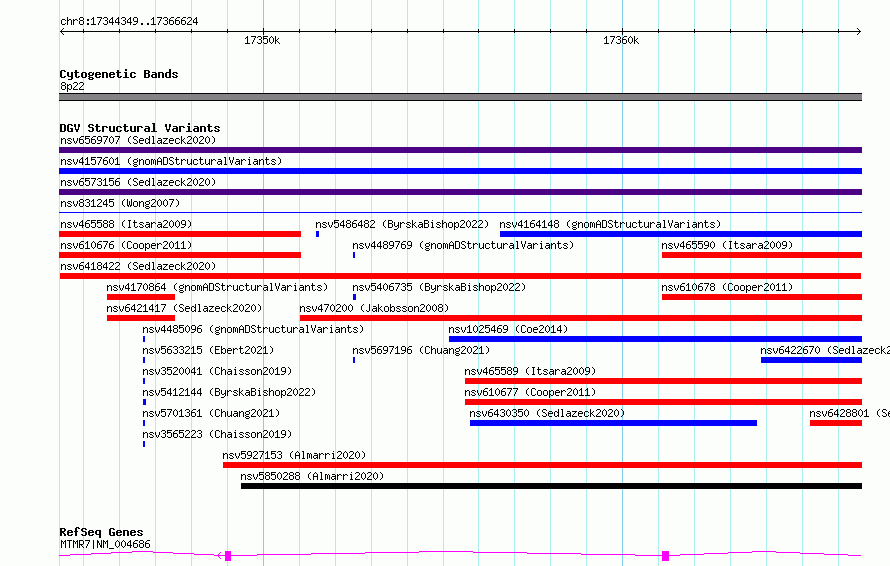890x566 pixels.
Task: Click the blue nsv6430350 variant bar
Action: coord(613,423)
